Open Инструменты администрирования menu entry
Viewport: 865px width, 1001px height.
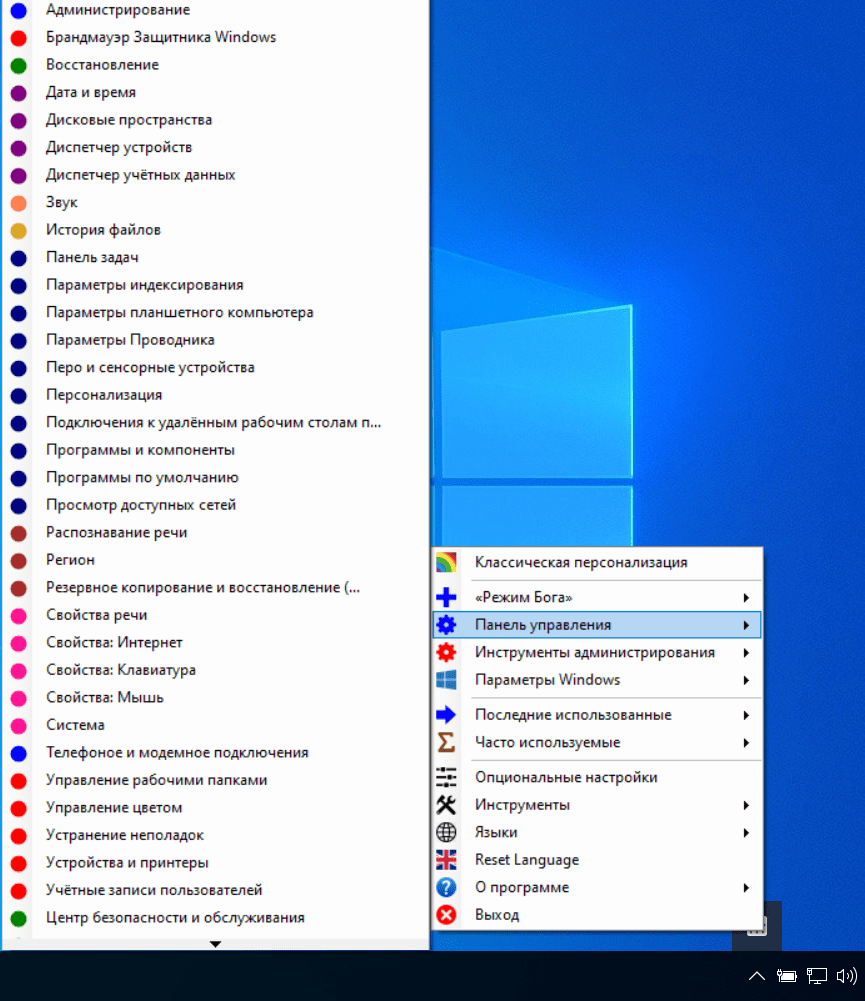597,652
